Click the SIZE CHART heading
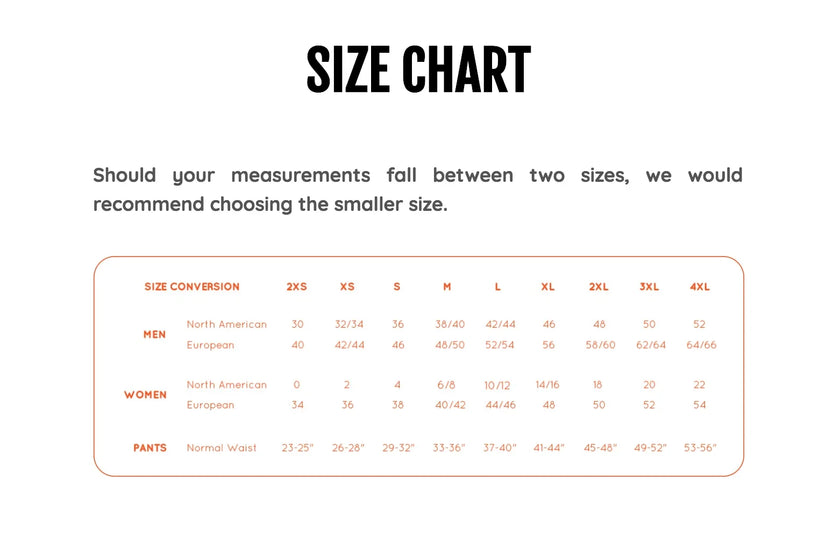840x552 pixels. 418,69
